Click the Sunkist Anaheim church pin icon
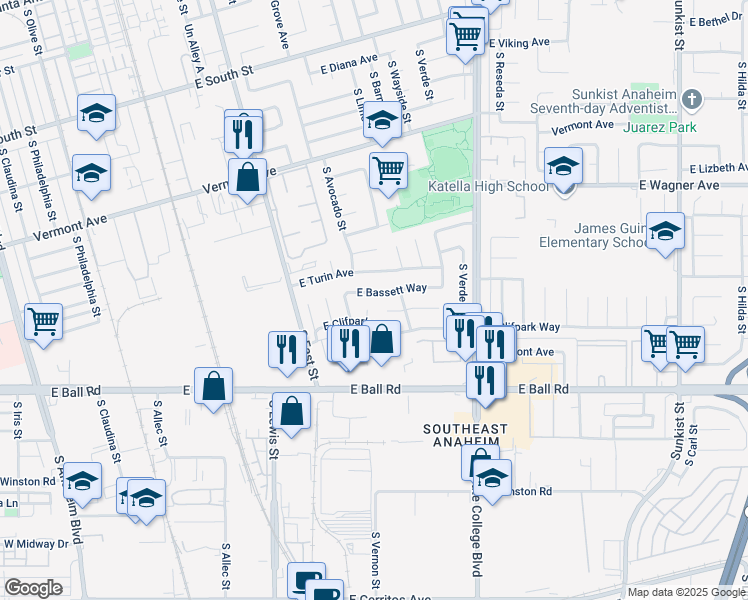The height and width of the screenshot is (600, 748). pyautogui.click(x=692, y=100)
